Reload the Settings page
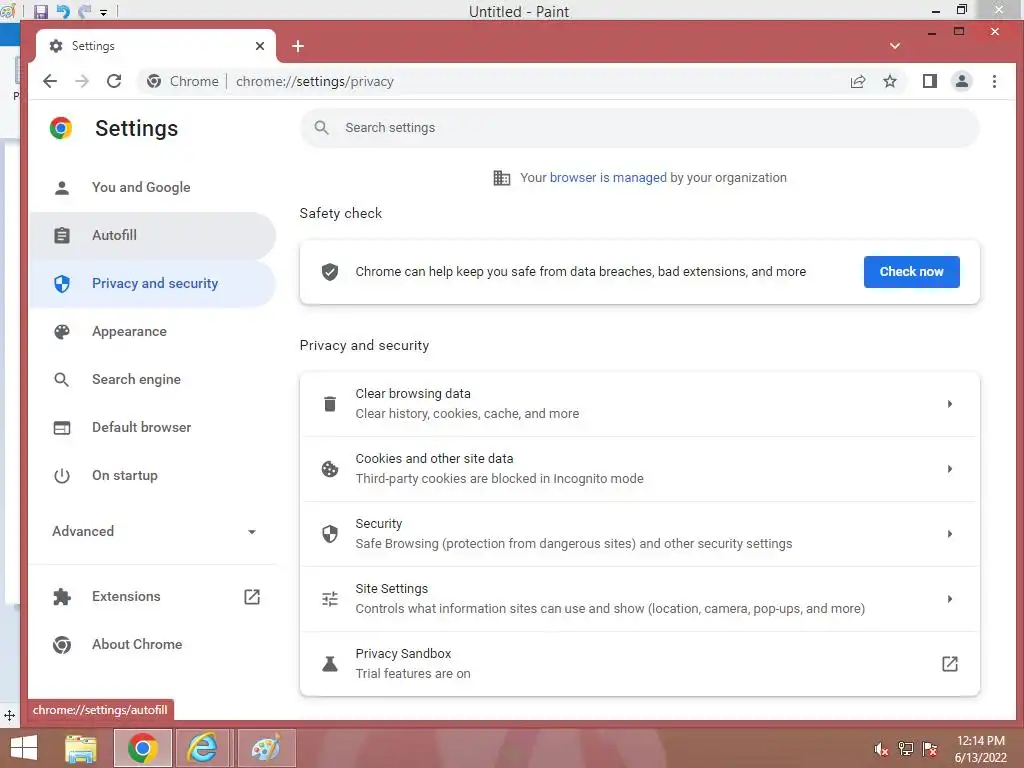Viewport: 1024px width, 768px height. [x=114, y=81]
